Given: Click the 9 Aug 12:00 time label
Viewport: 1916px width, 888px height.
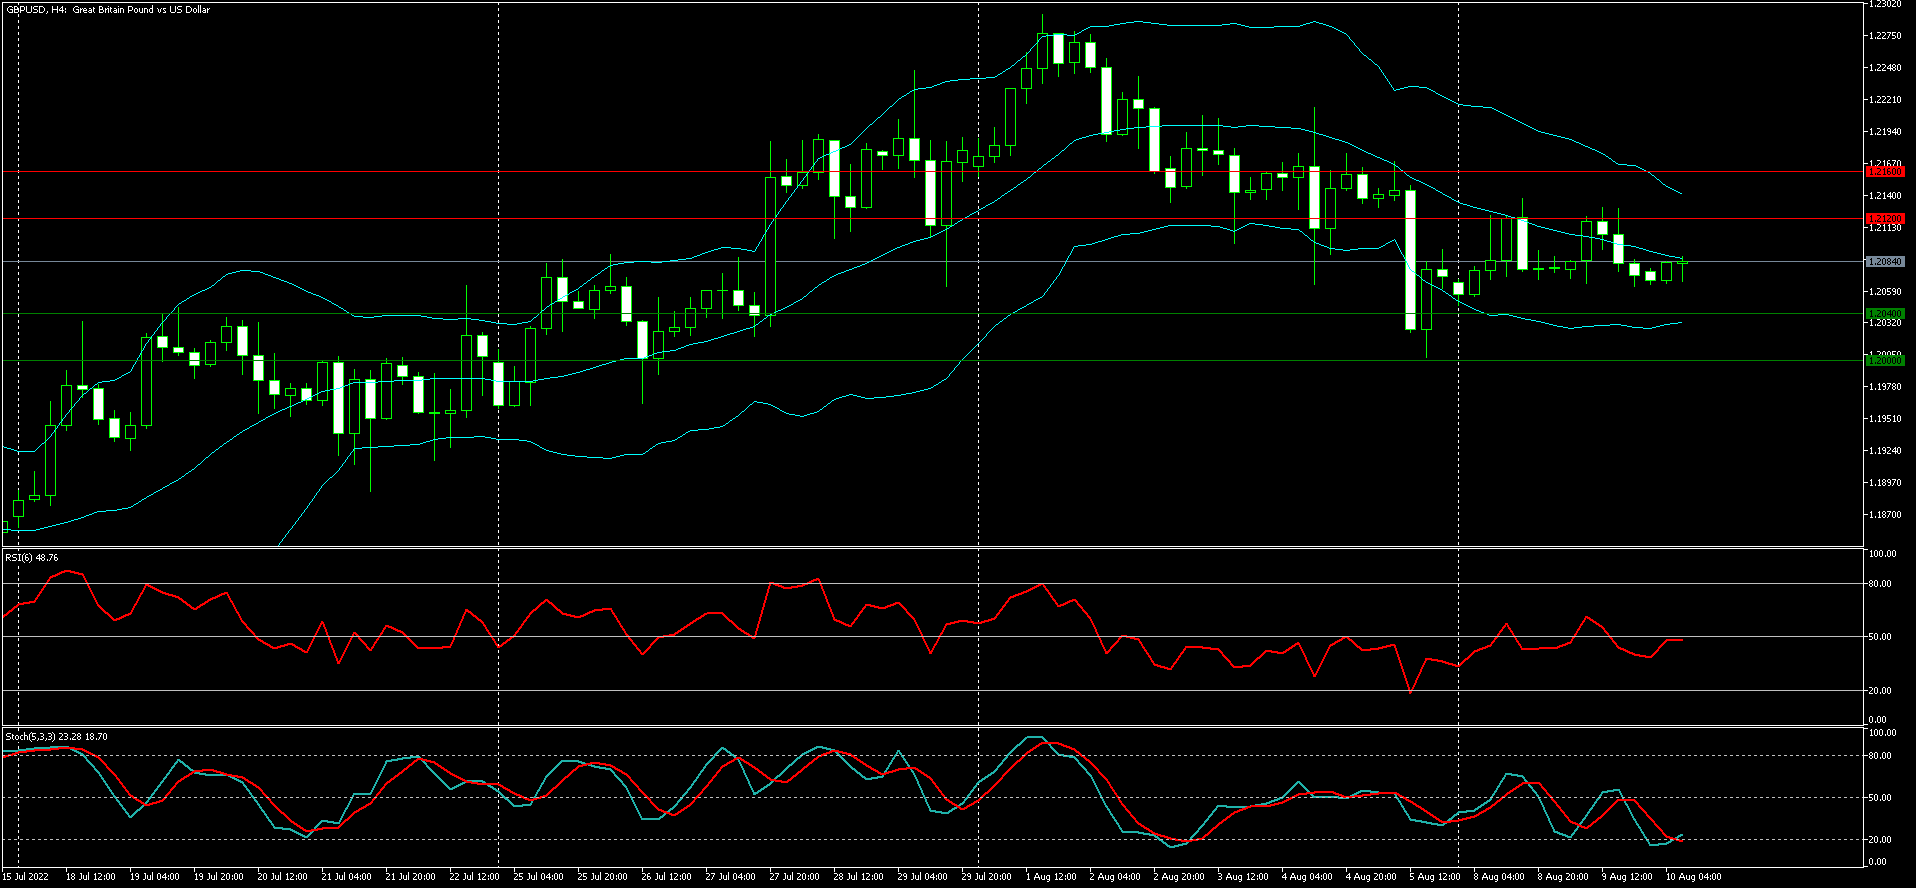Looking at the screenshot, I should tap(1626, 877).
